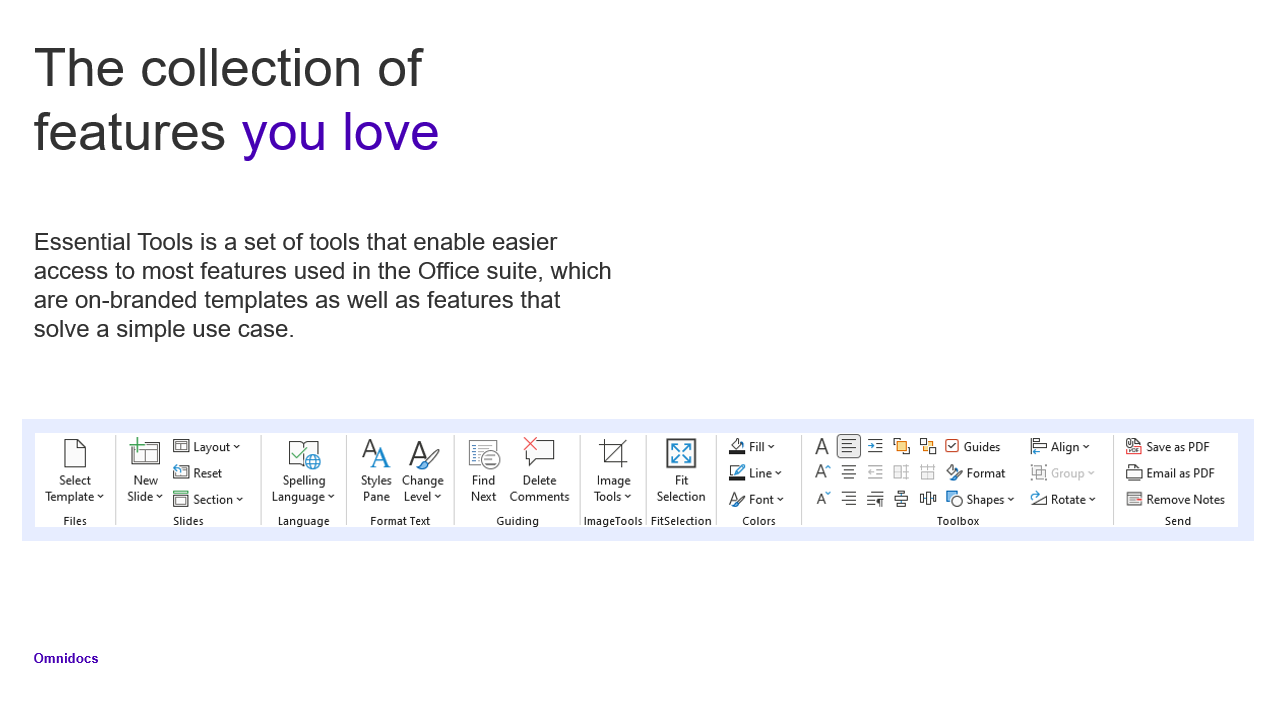This screenshot has width=1274, height=715.
Task: Open the Fill color dropdown
Action: 752,447
